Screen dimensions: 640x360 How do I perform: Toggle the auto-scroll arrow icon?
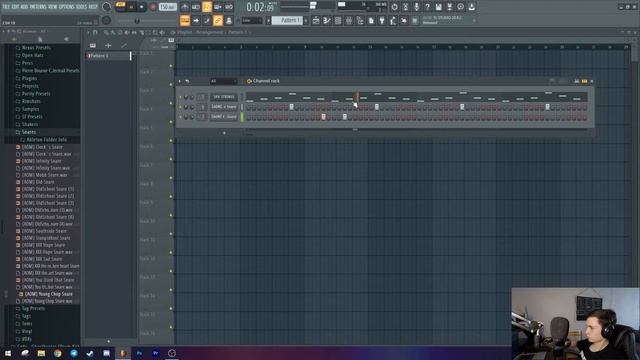(x=196, y=20)
